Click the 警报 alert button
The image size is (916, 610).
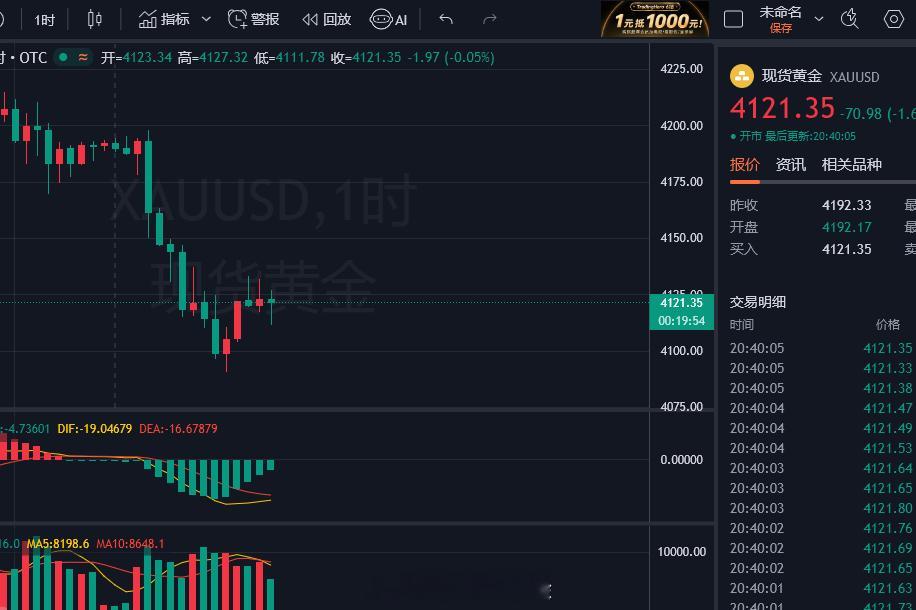pyautogui.click(x=253, y=19)
